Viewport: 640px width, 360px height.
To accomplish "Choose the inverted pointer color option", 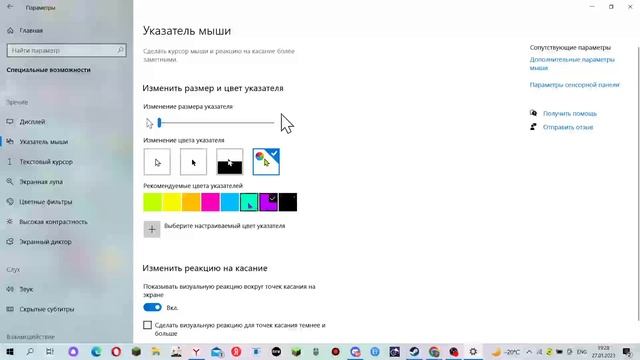I will click(230, 162).
